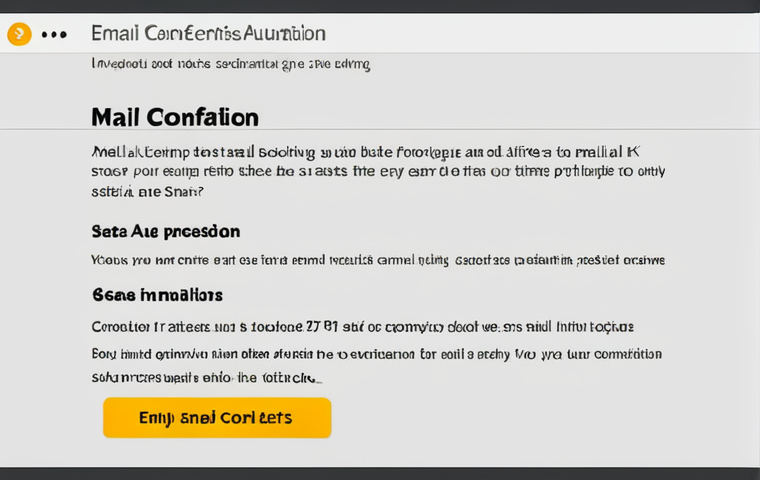Click first line of the Mail Confation paragraph
Image resolution: width=760 pixels, height=480 pixels.
click(366, 152)
